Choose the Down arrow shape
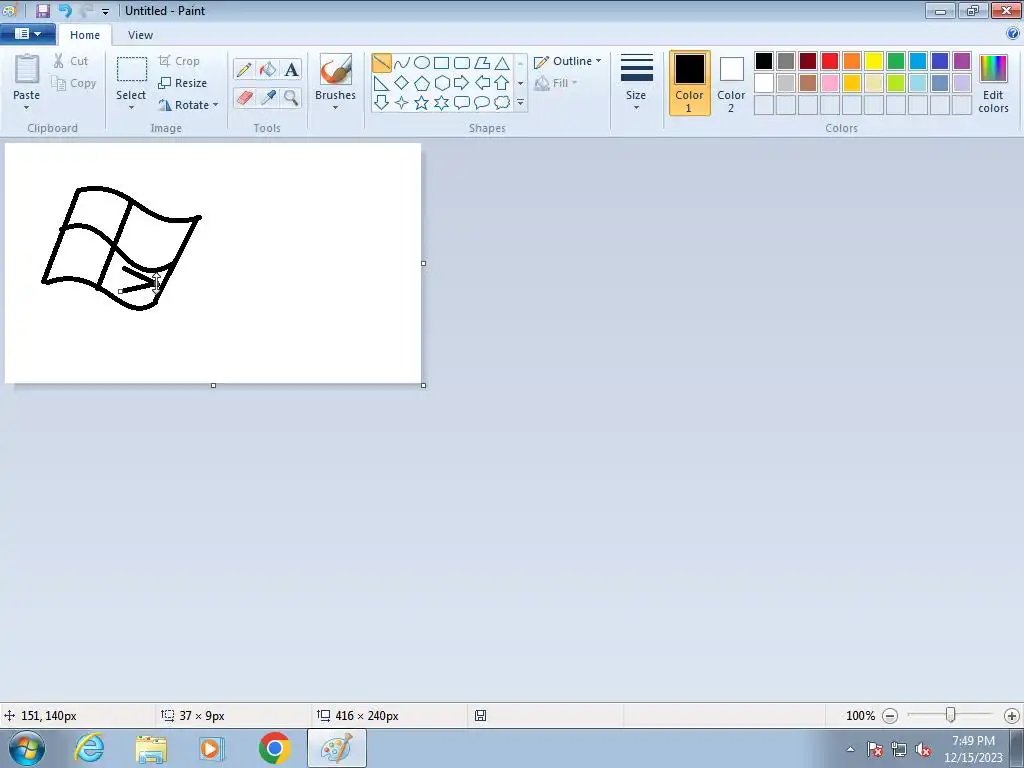 click(x=381, y=103)
